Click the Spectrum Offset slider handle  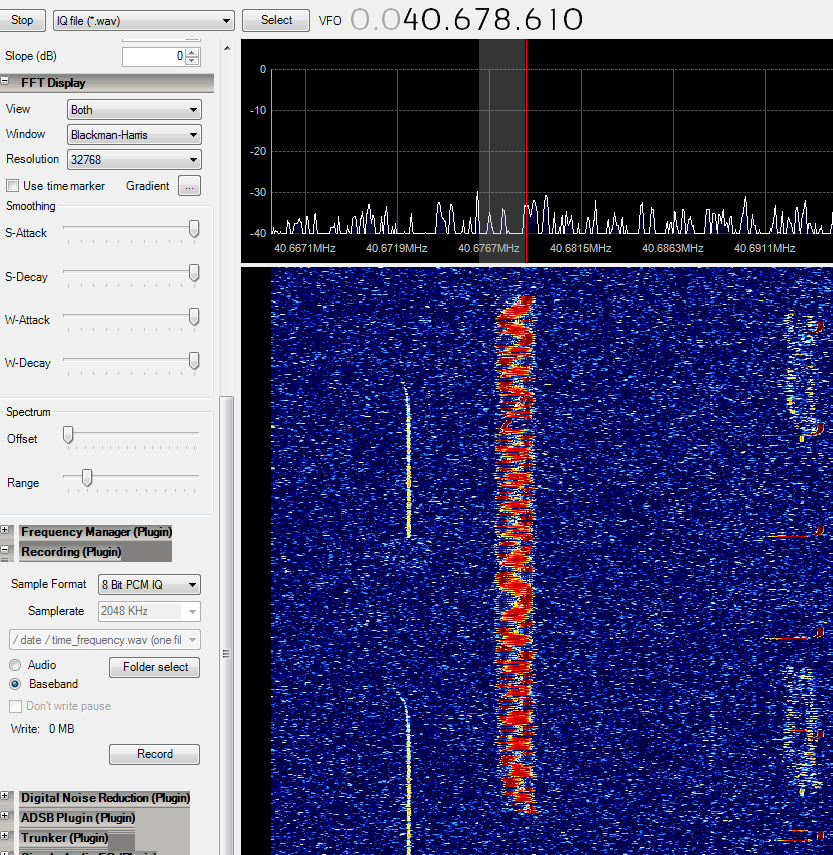pyautogui.click(x=68, y=435)
